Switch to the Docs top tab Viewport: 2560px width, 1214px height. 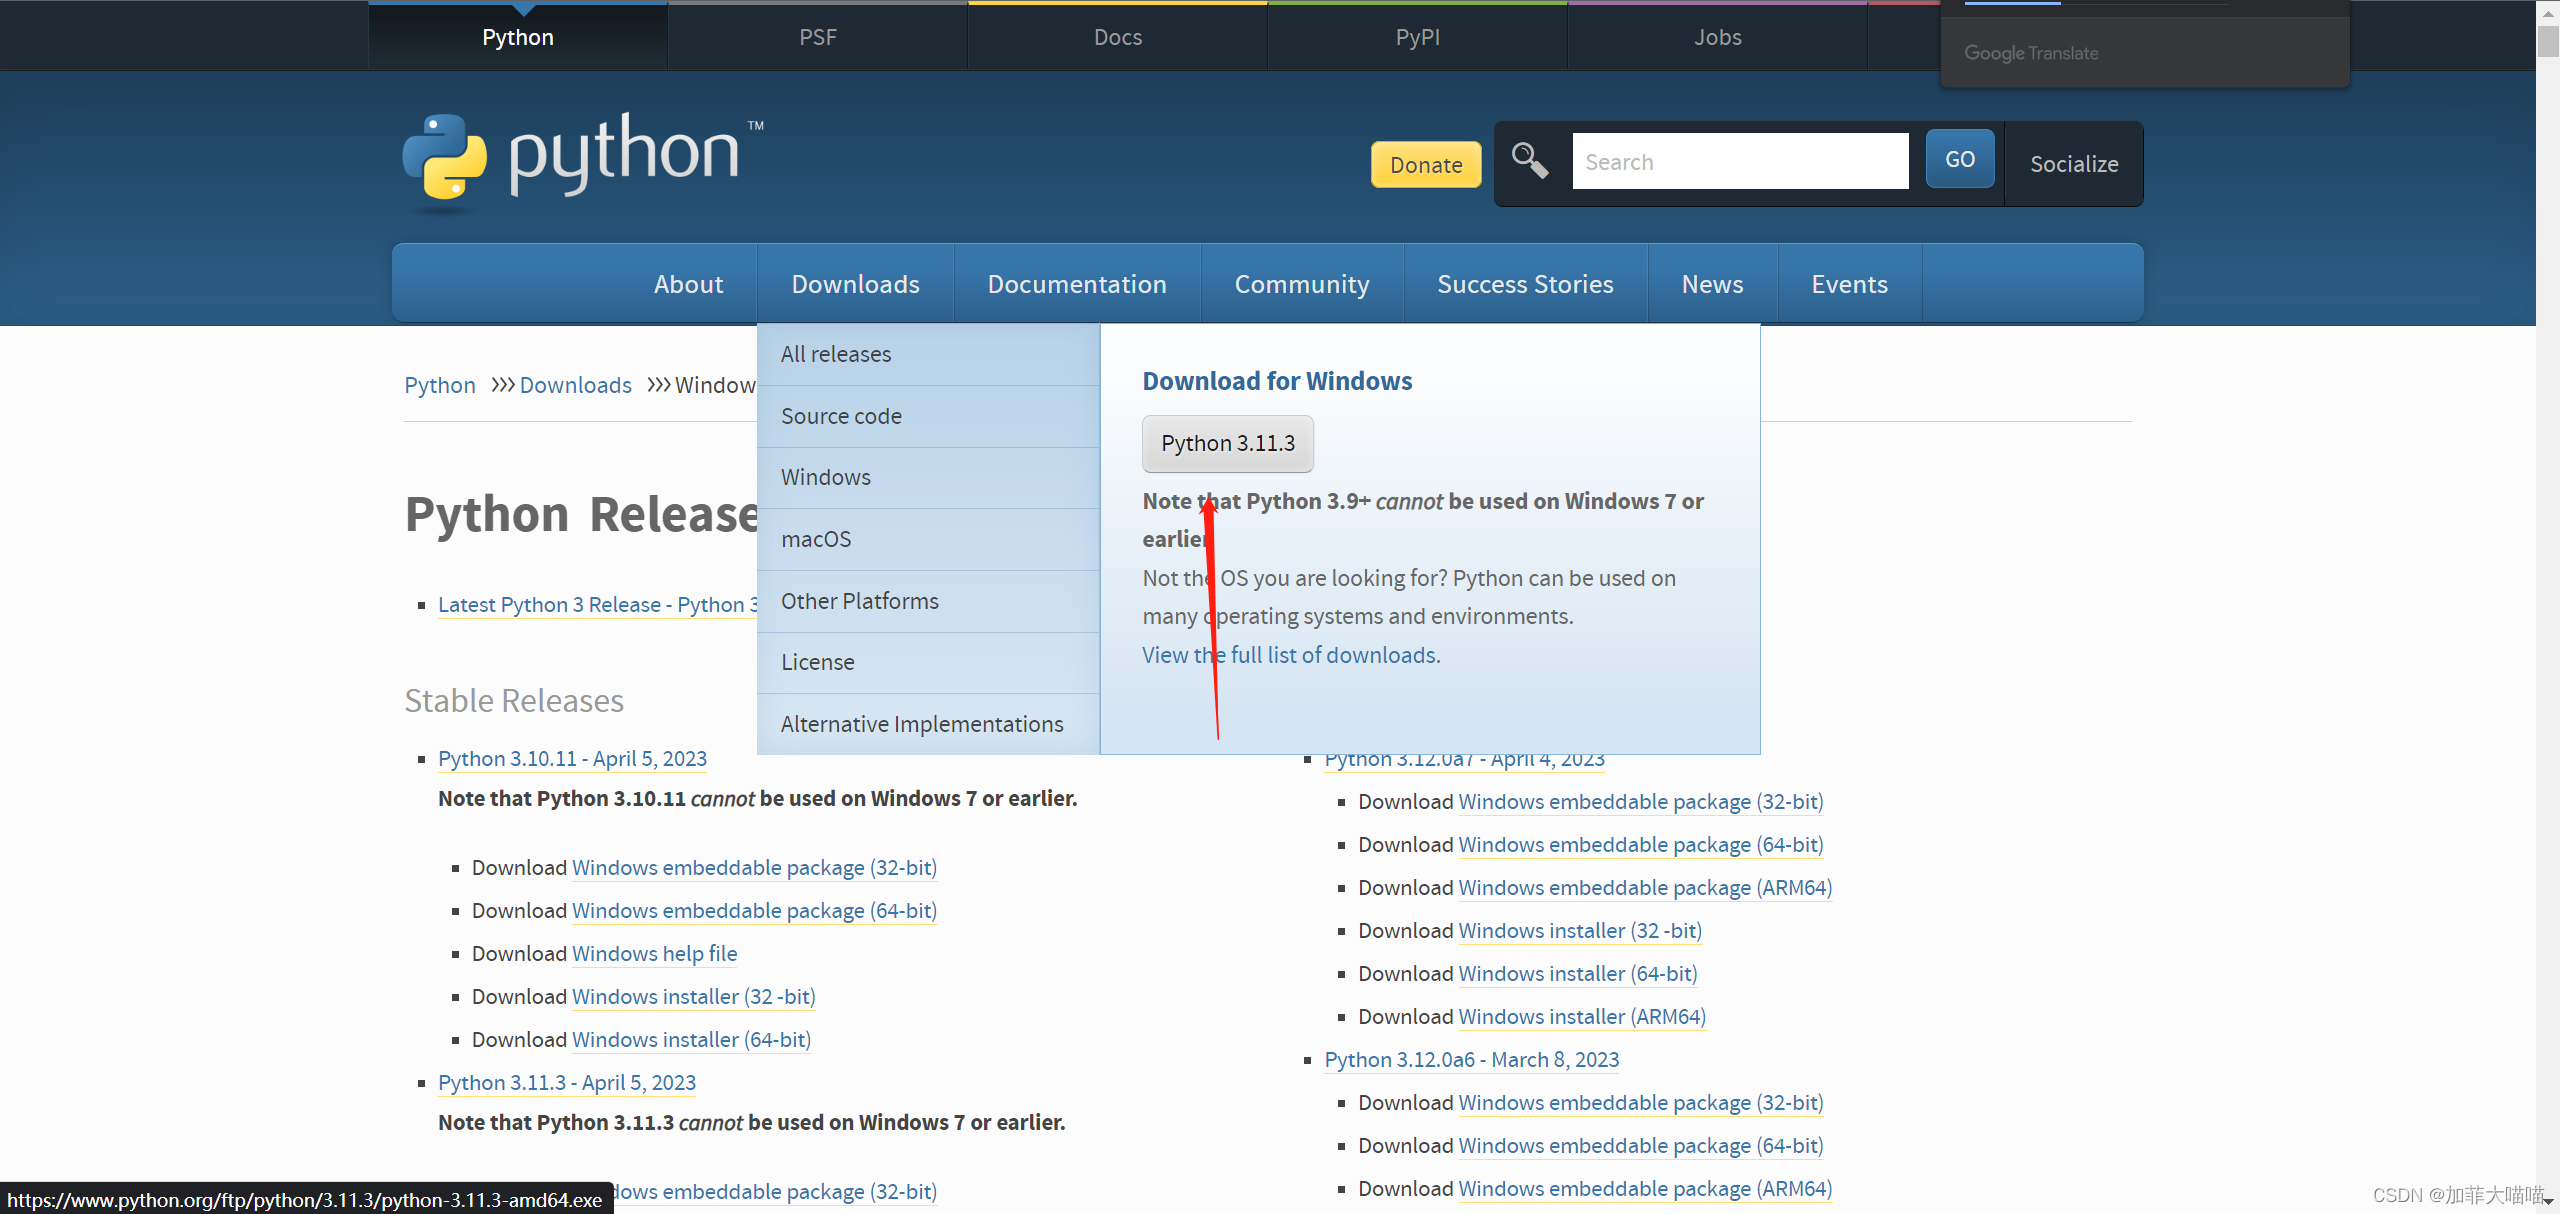coord(1117,37)
